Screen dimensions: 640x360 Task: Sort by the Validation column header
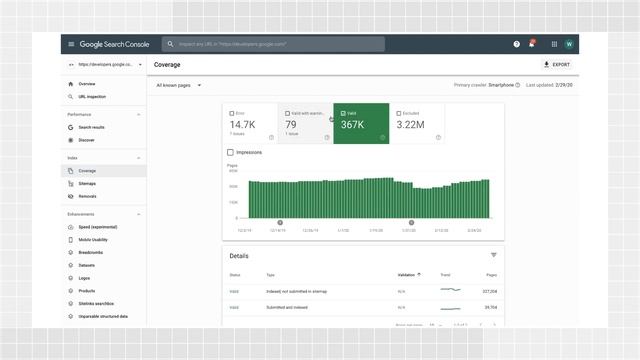point(409,275)
